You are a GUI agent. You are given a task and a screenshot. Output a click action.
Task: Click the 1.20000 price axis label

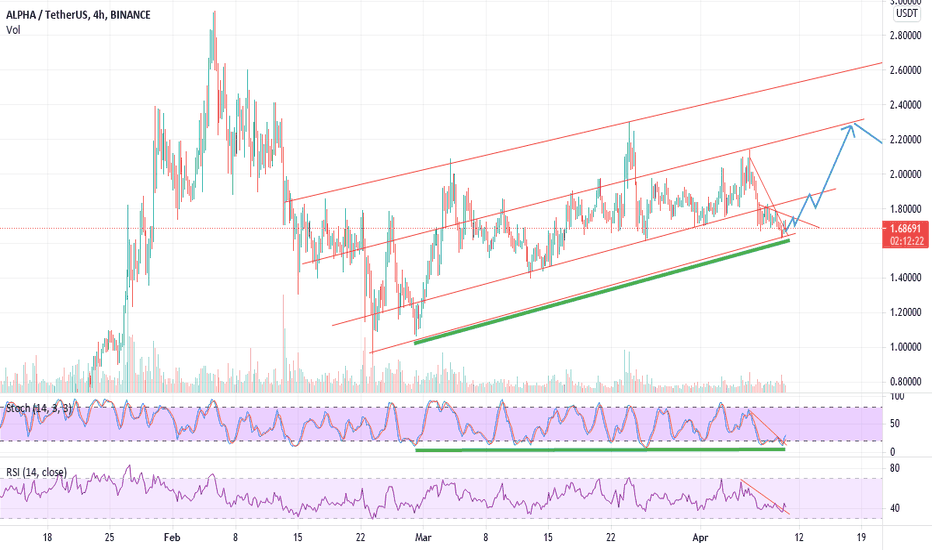point(905,312)
